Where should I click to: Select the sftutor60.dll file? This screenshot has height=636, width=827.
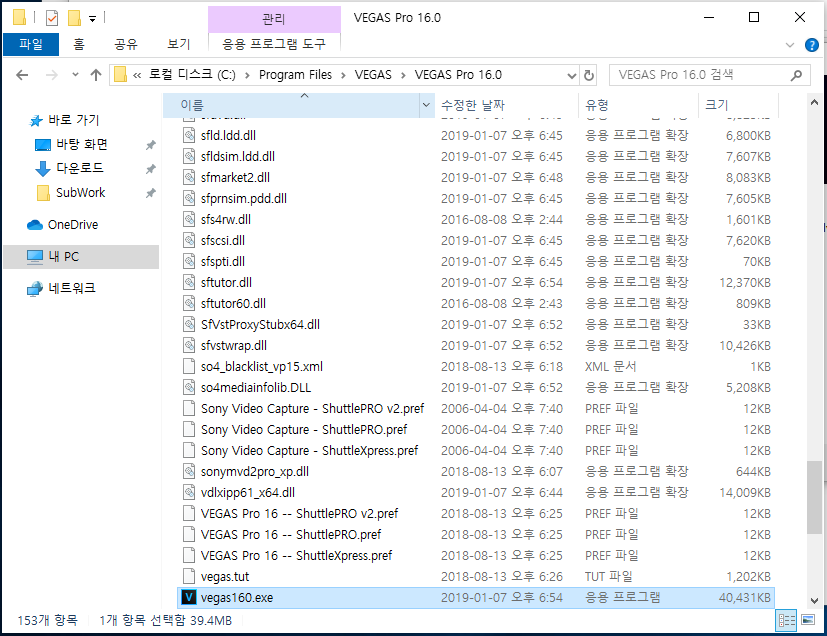click(477, 304)
